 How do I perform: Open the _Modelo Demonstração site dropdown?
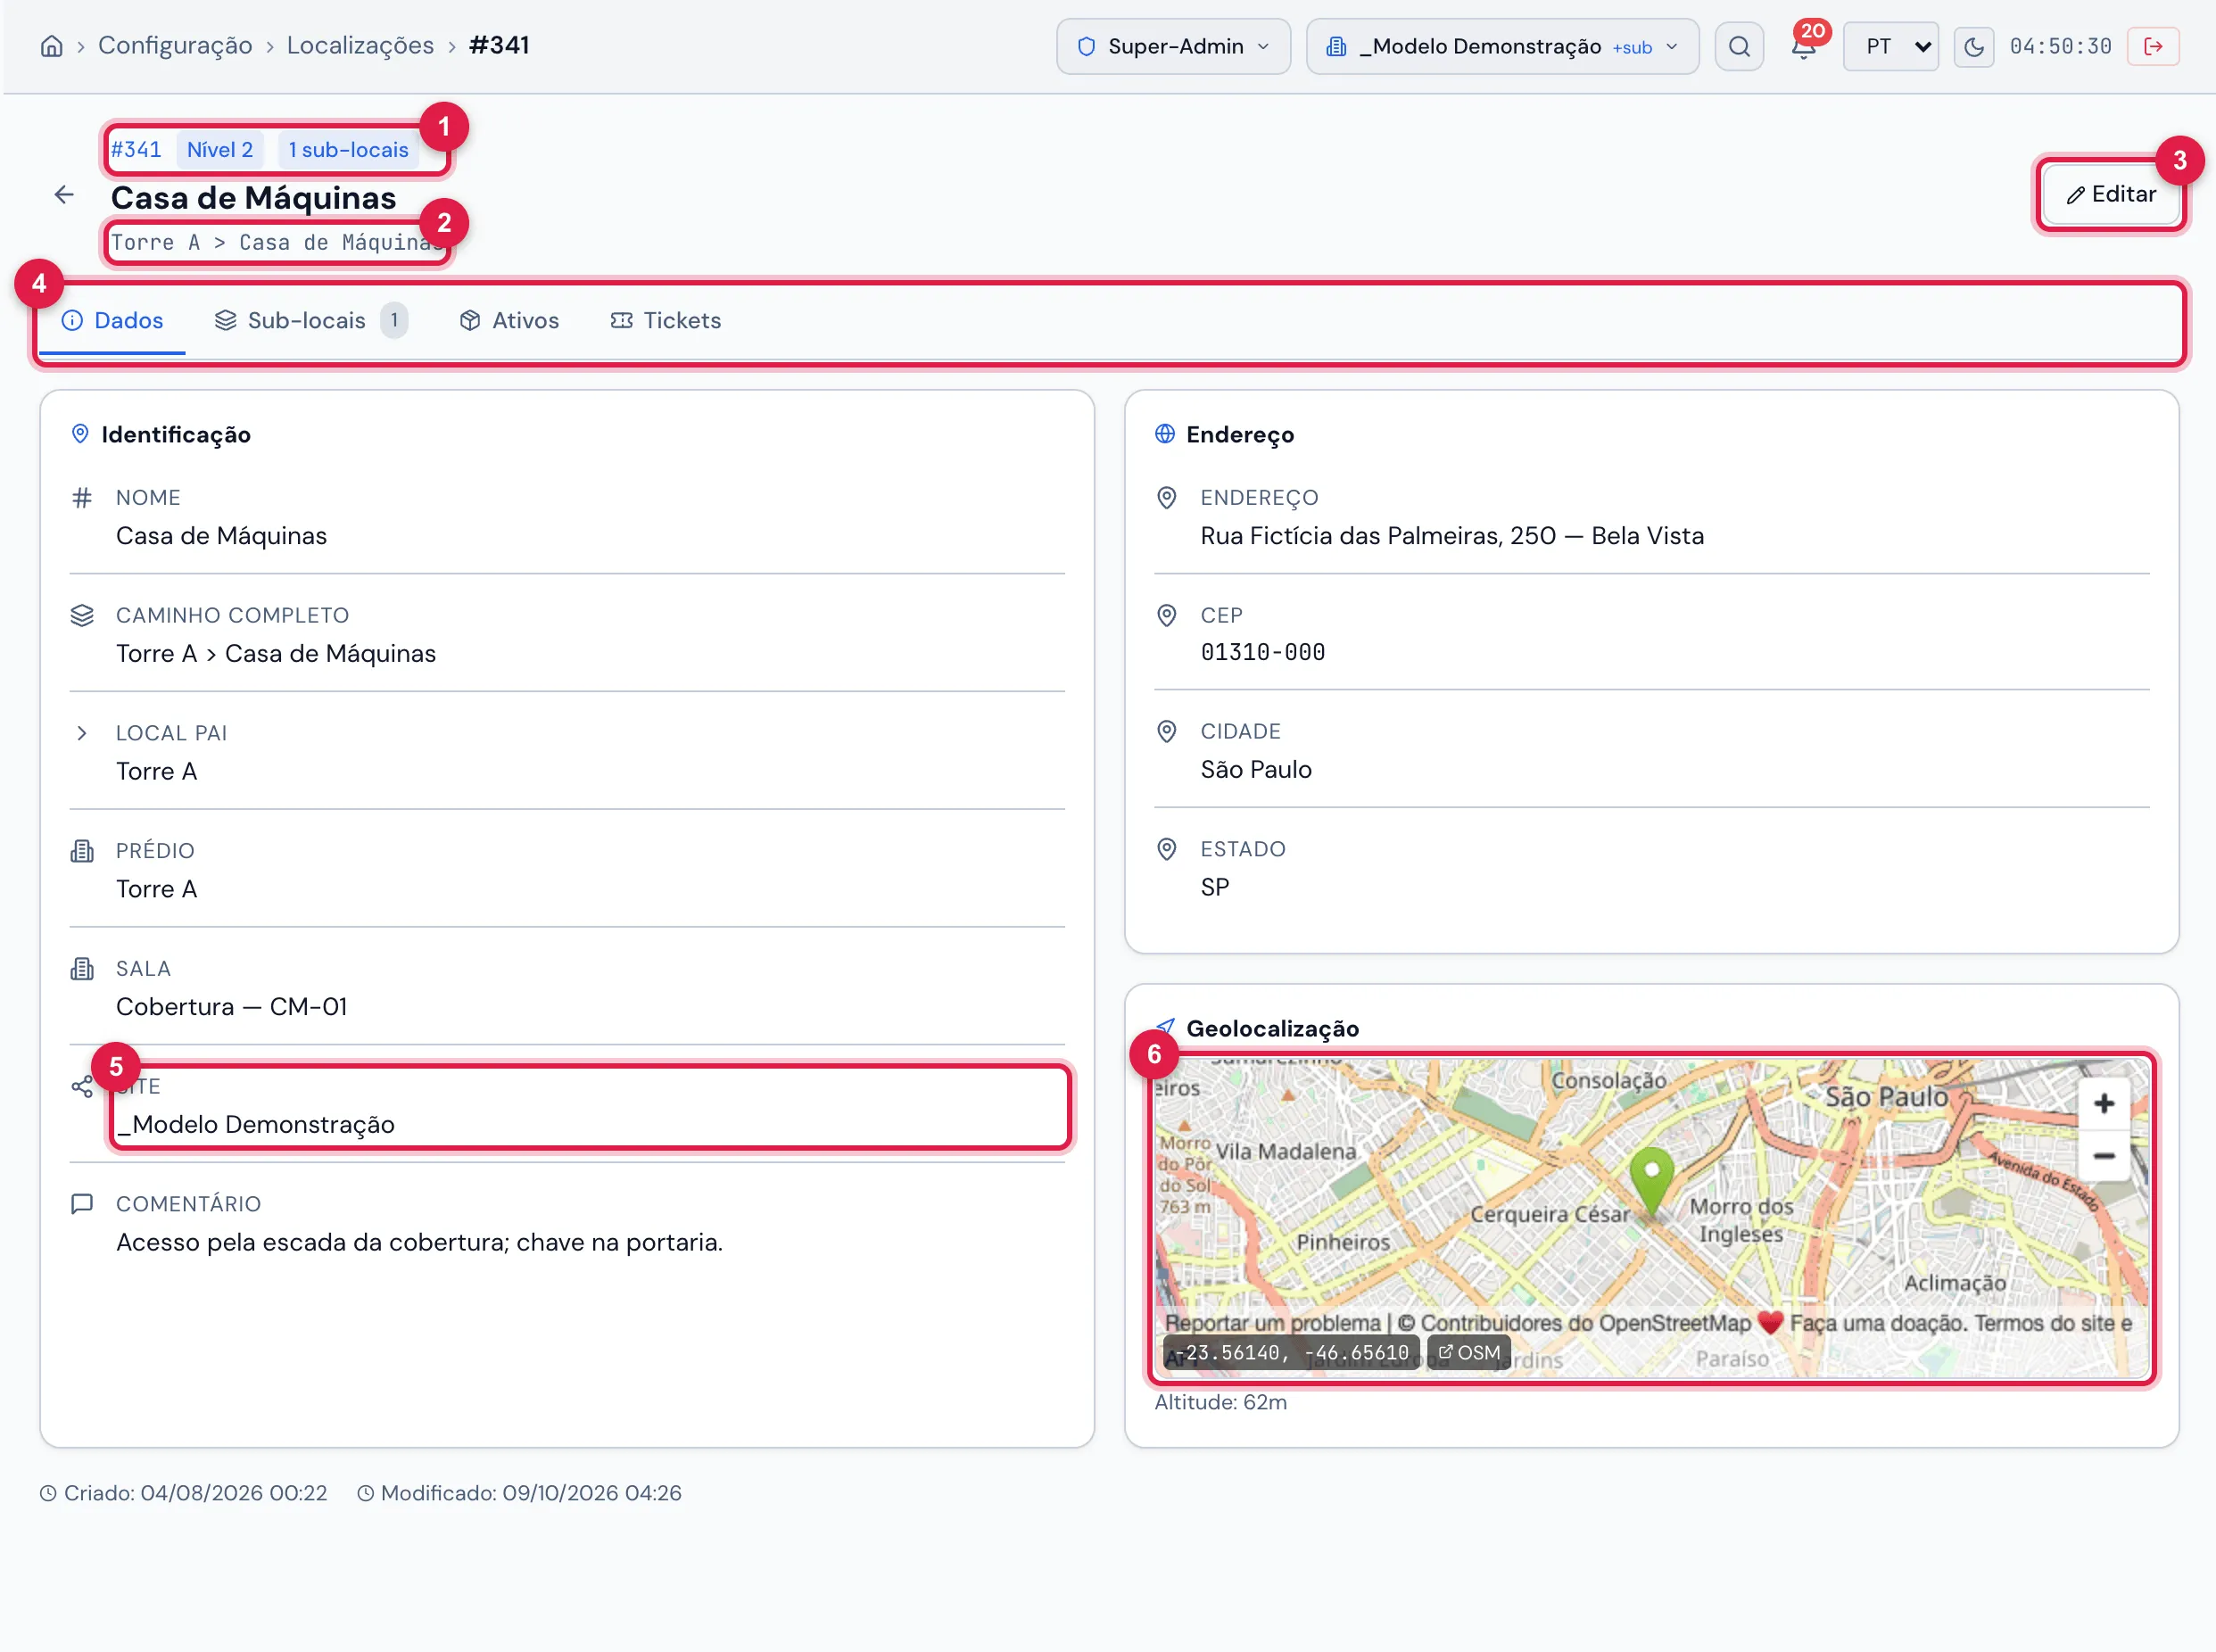[x=1502, y=46]
